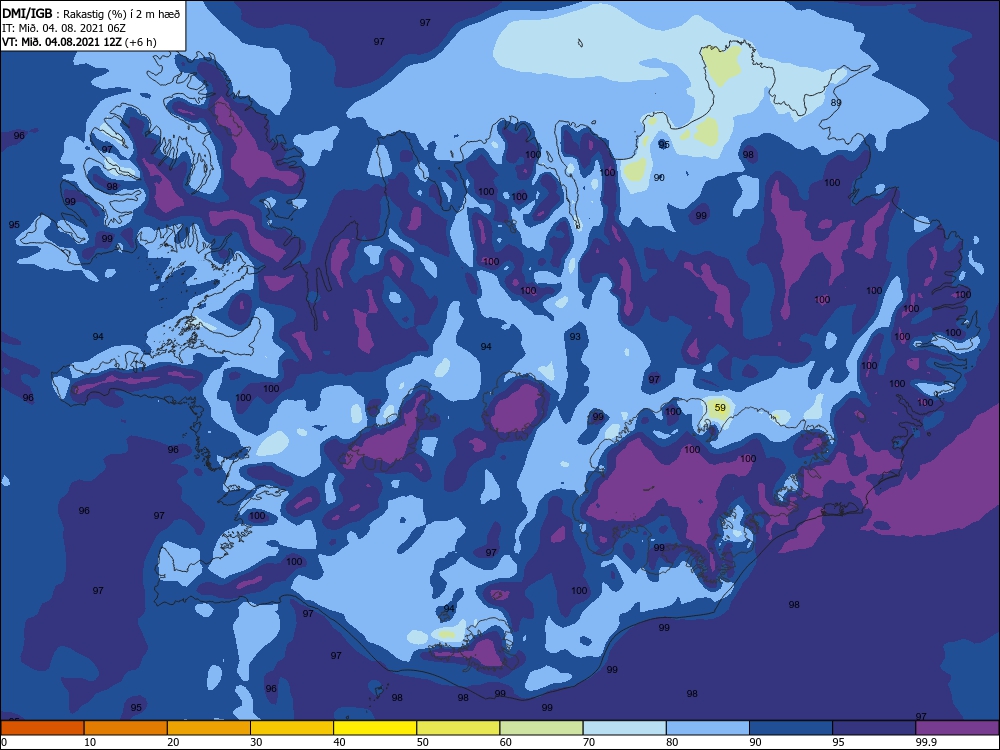Click the legend tick label '30'
Screen dimensions: 1000x750
[x=256, y=742]
